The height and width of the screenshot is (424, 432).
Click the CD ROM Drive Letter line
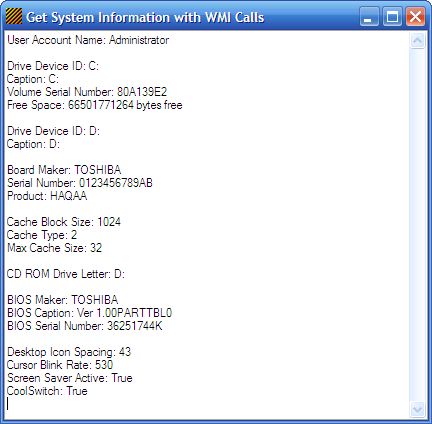[x=66, y=274]
